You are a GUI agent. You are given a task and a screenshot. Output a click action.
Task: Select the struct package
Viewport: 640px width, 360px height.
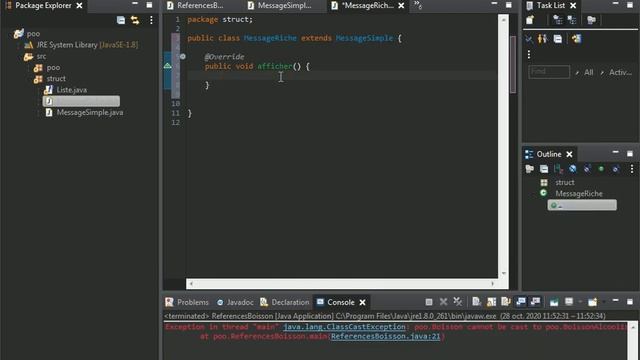point(50,78)
